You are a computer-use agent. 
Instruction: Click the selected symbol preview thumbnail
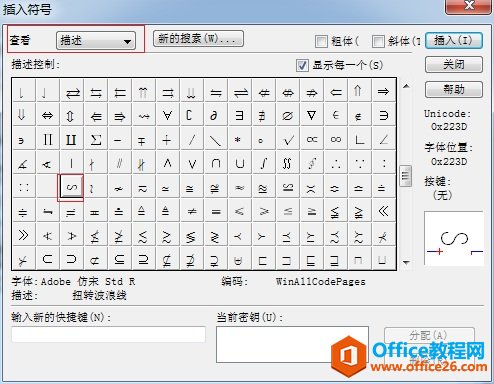pyautogui.click(x=454, y=238)
